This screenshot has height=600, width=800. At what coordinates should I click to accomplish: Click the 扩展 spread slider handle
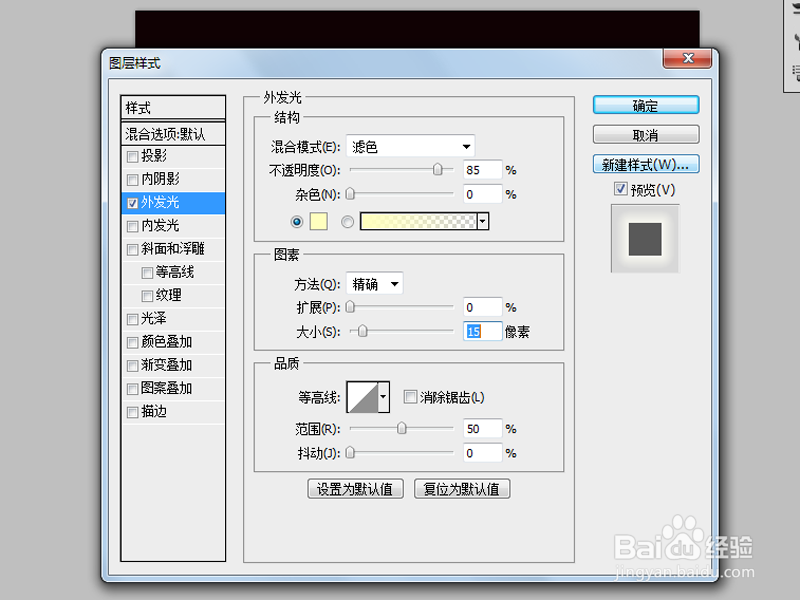(x=350, y=307)
